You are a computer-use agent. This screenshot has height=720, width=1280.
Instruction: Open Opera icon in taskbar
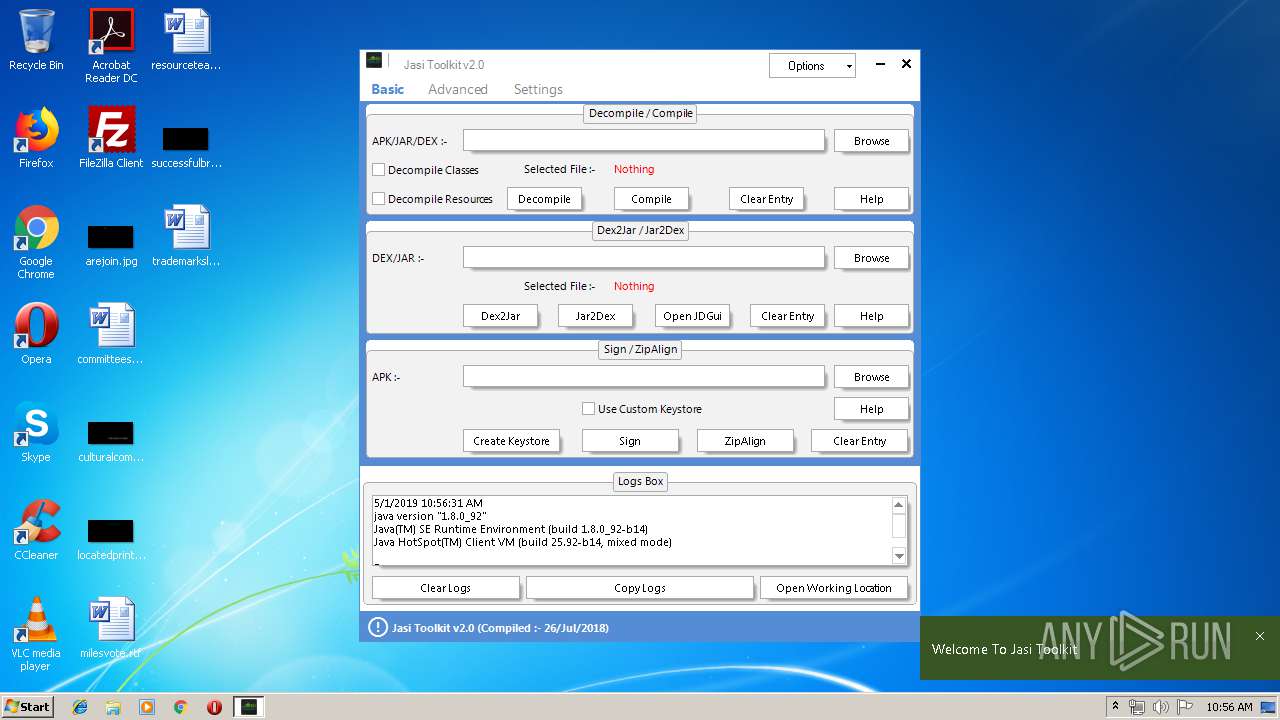[214, 707]
